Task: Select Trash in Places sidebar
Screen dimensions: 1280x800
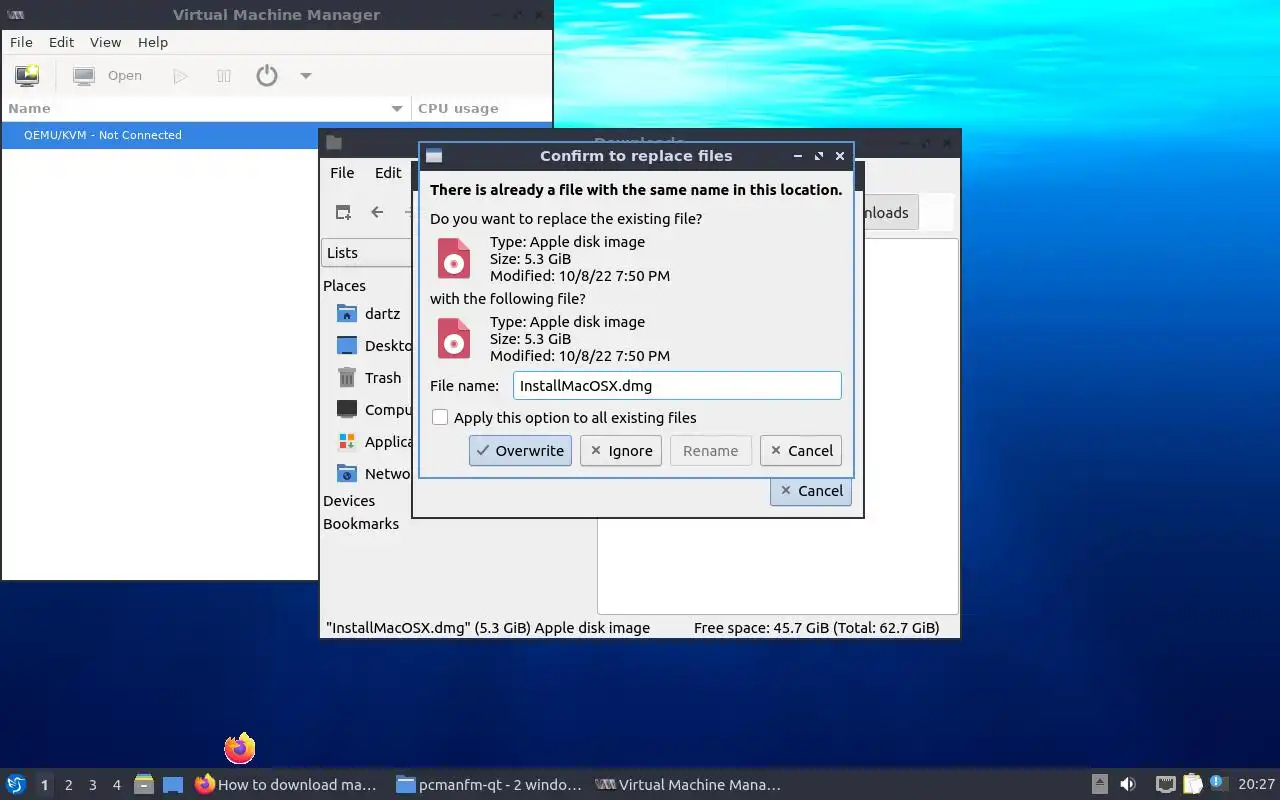Action: pos(369,377)
